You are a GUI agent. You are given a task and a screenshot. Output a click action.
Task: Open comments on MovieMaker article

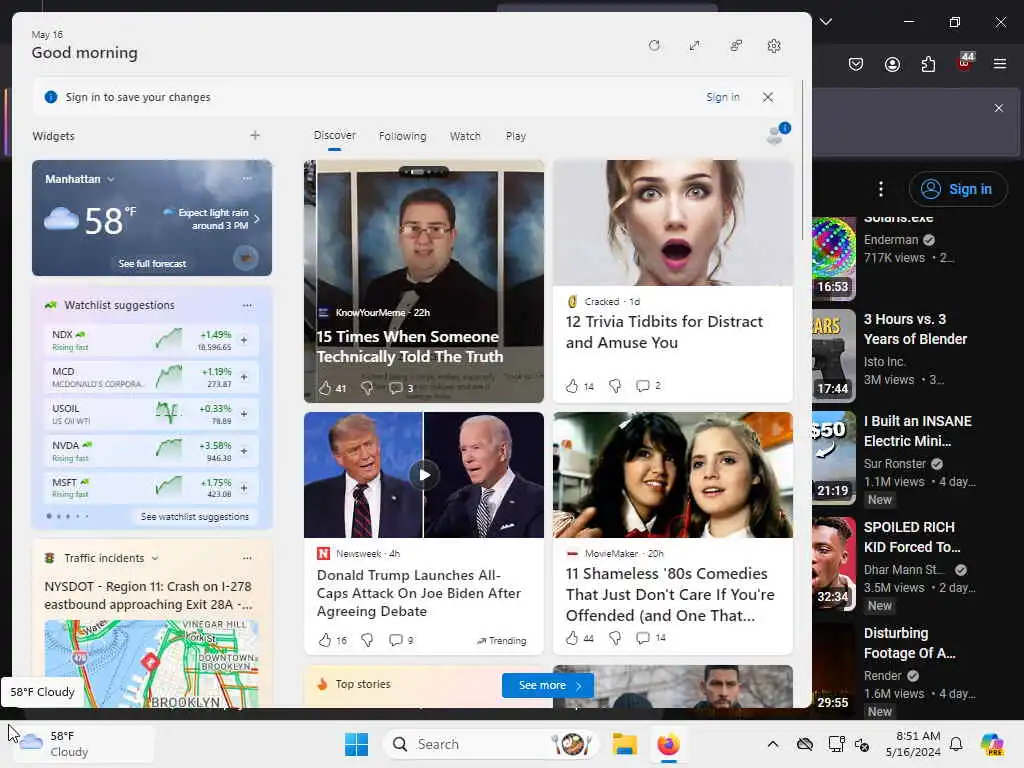click(x=643, y=637)
